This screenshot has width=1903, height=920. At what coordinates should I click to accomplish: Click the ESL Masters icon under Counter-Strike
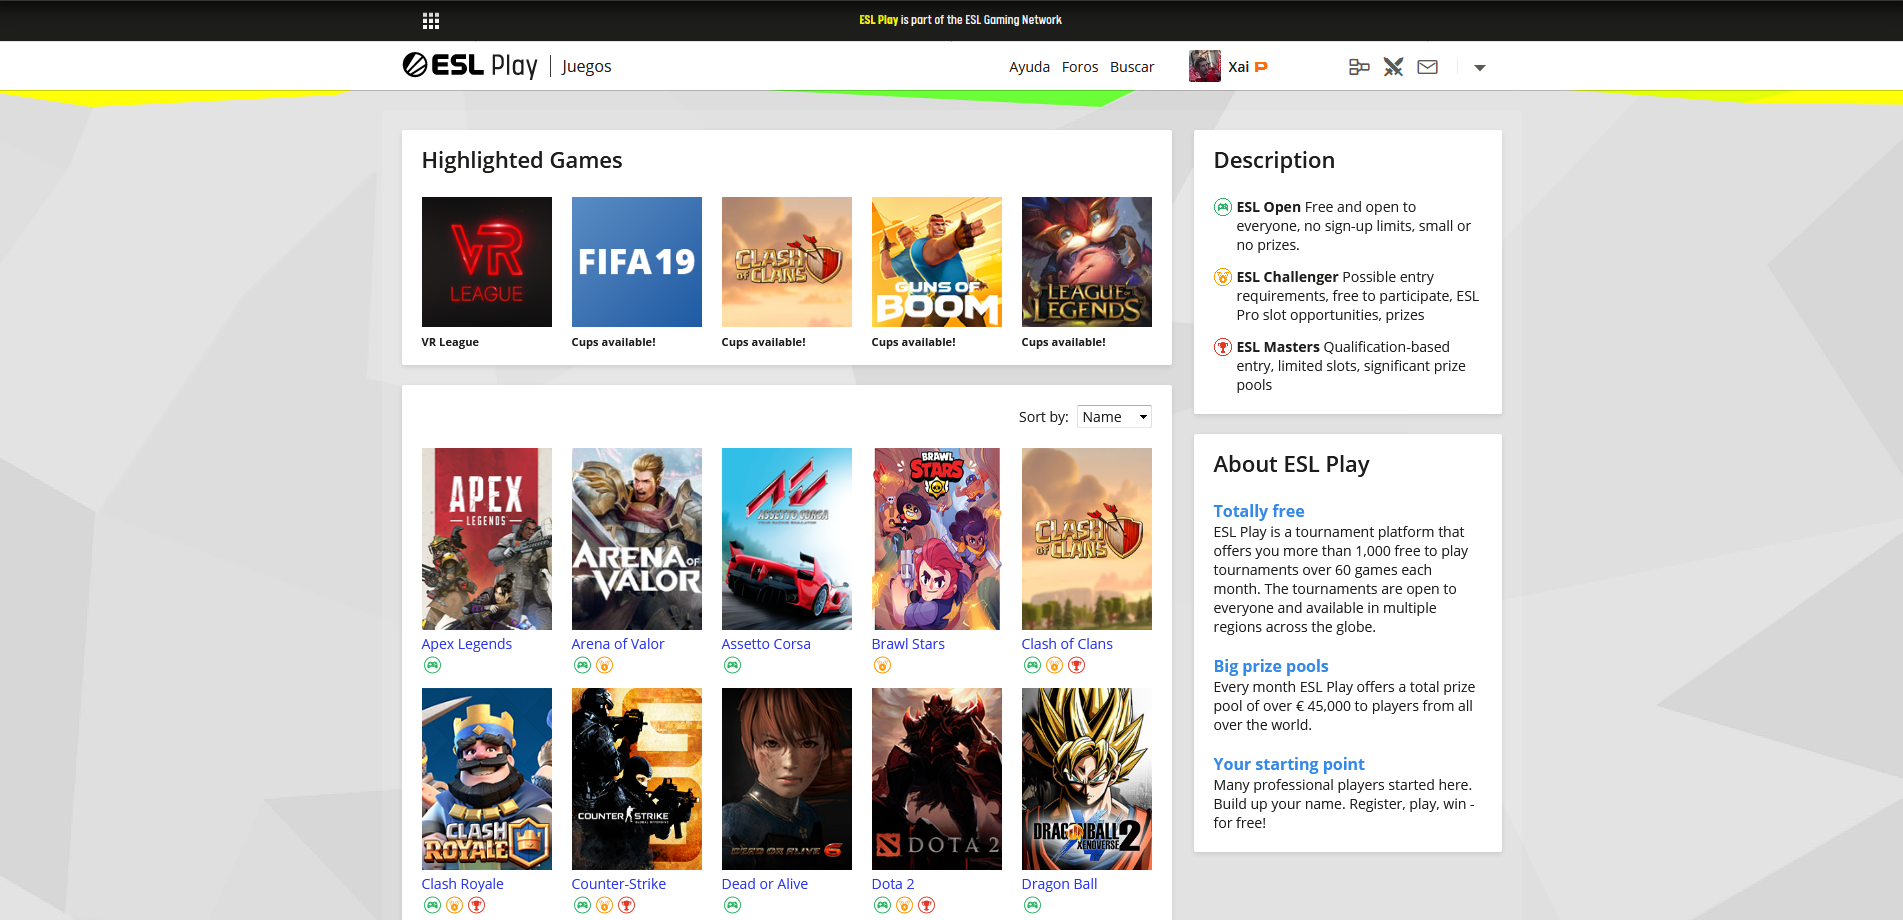pyautogui.click(x=626, y=905)
